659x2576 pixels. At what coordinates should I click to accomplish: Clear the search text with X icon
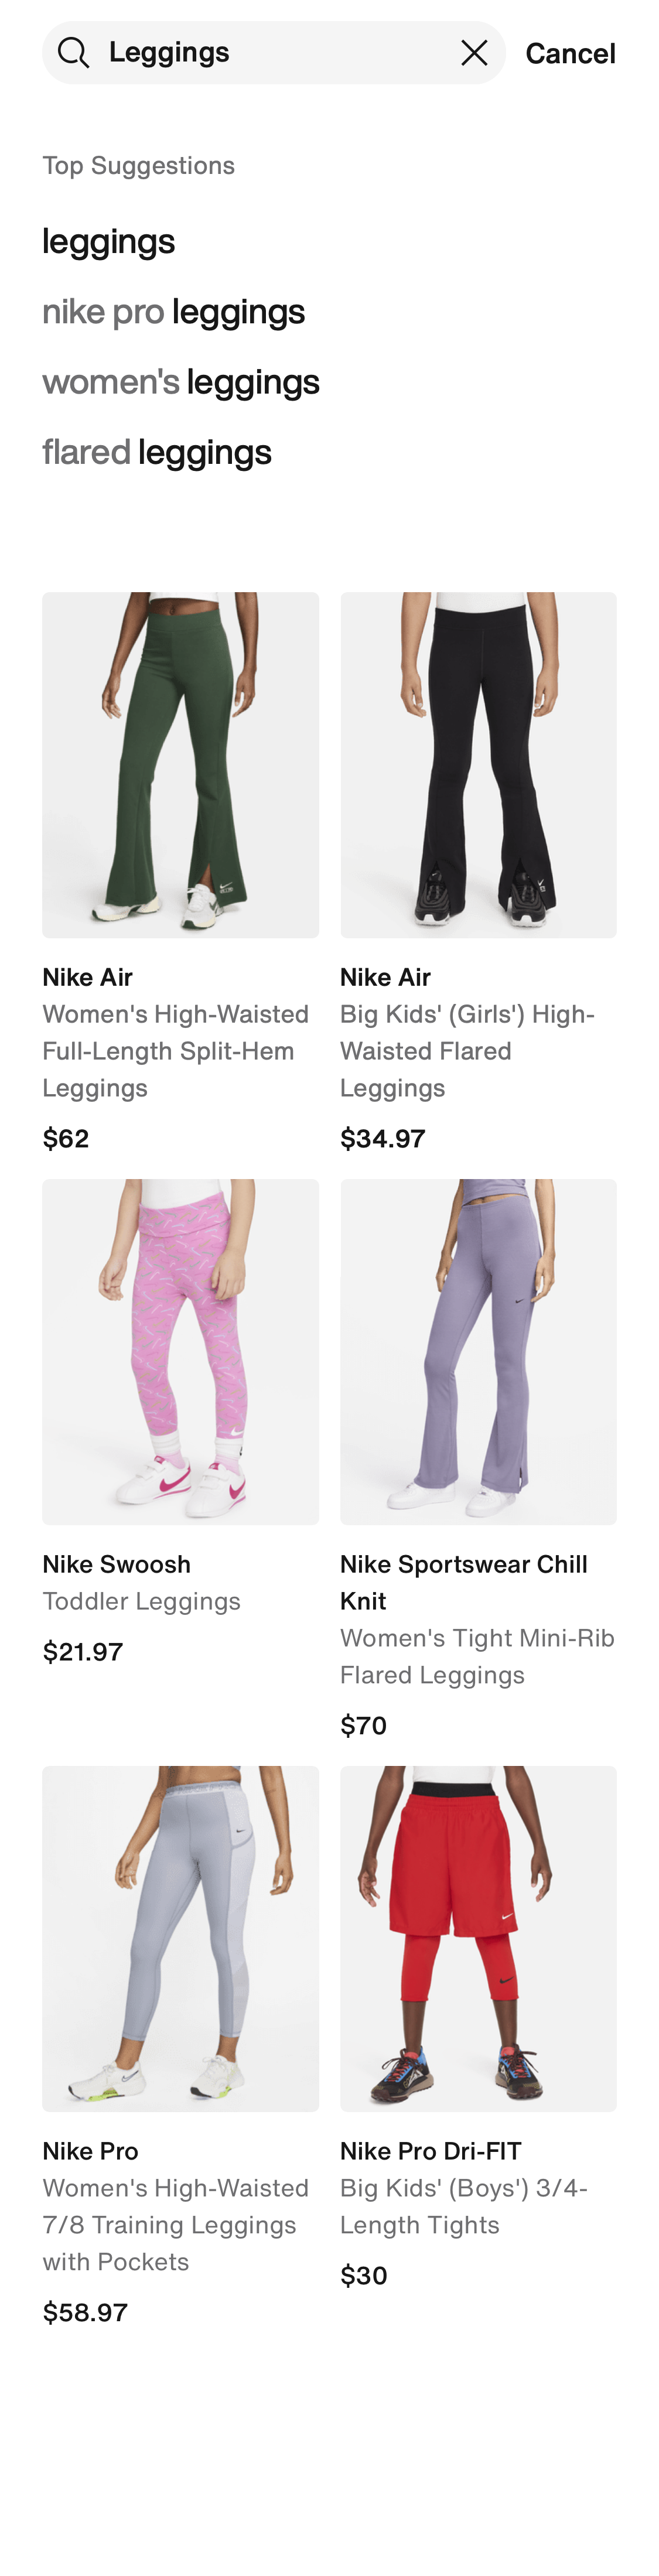click(474, 53)
